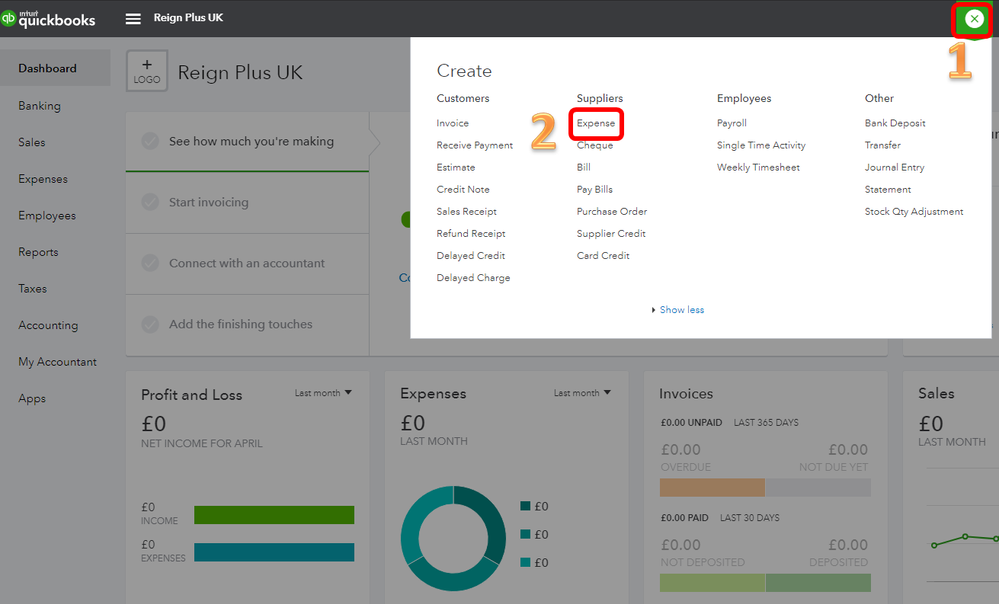The width and height of the screenshot is (999, 604).
Task: Select Cheque under Suppliers
Action: [595, 145]
